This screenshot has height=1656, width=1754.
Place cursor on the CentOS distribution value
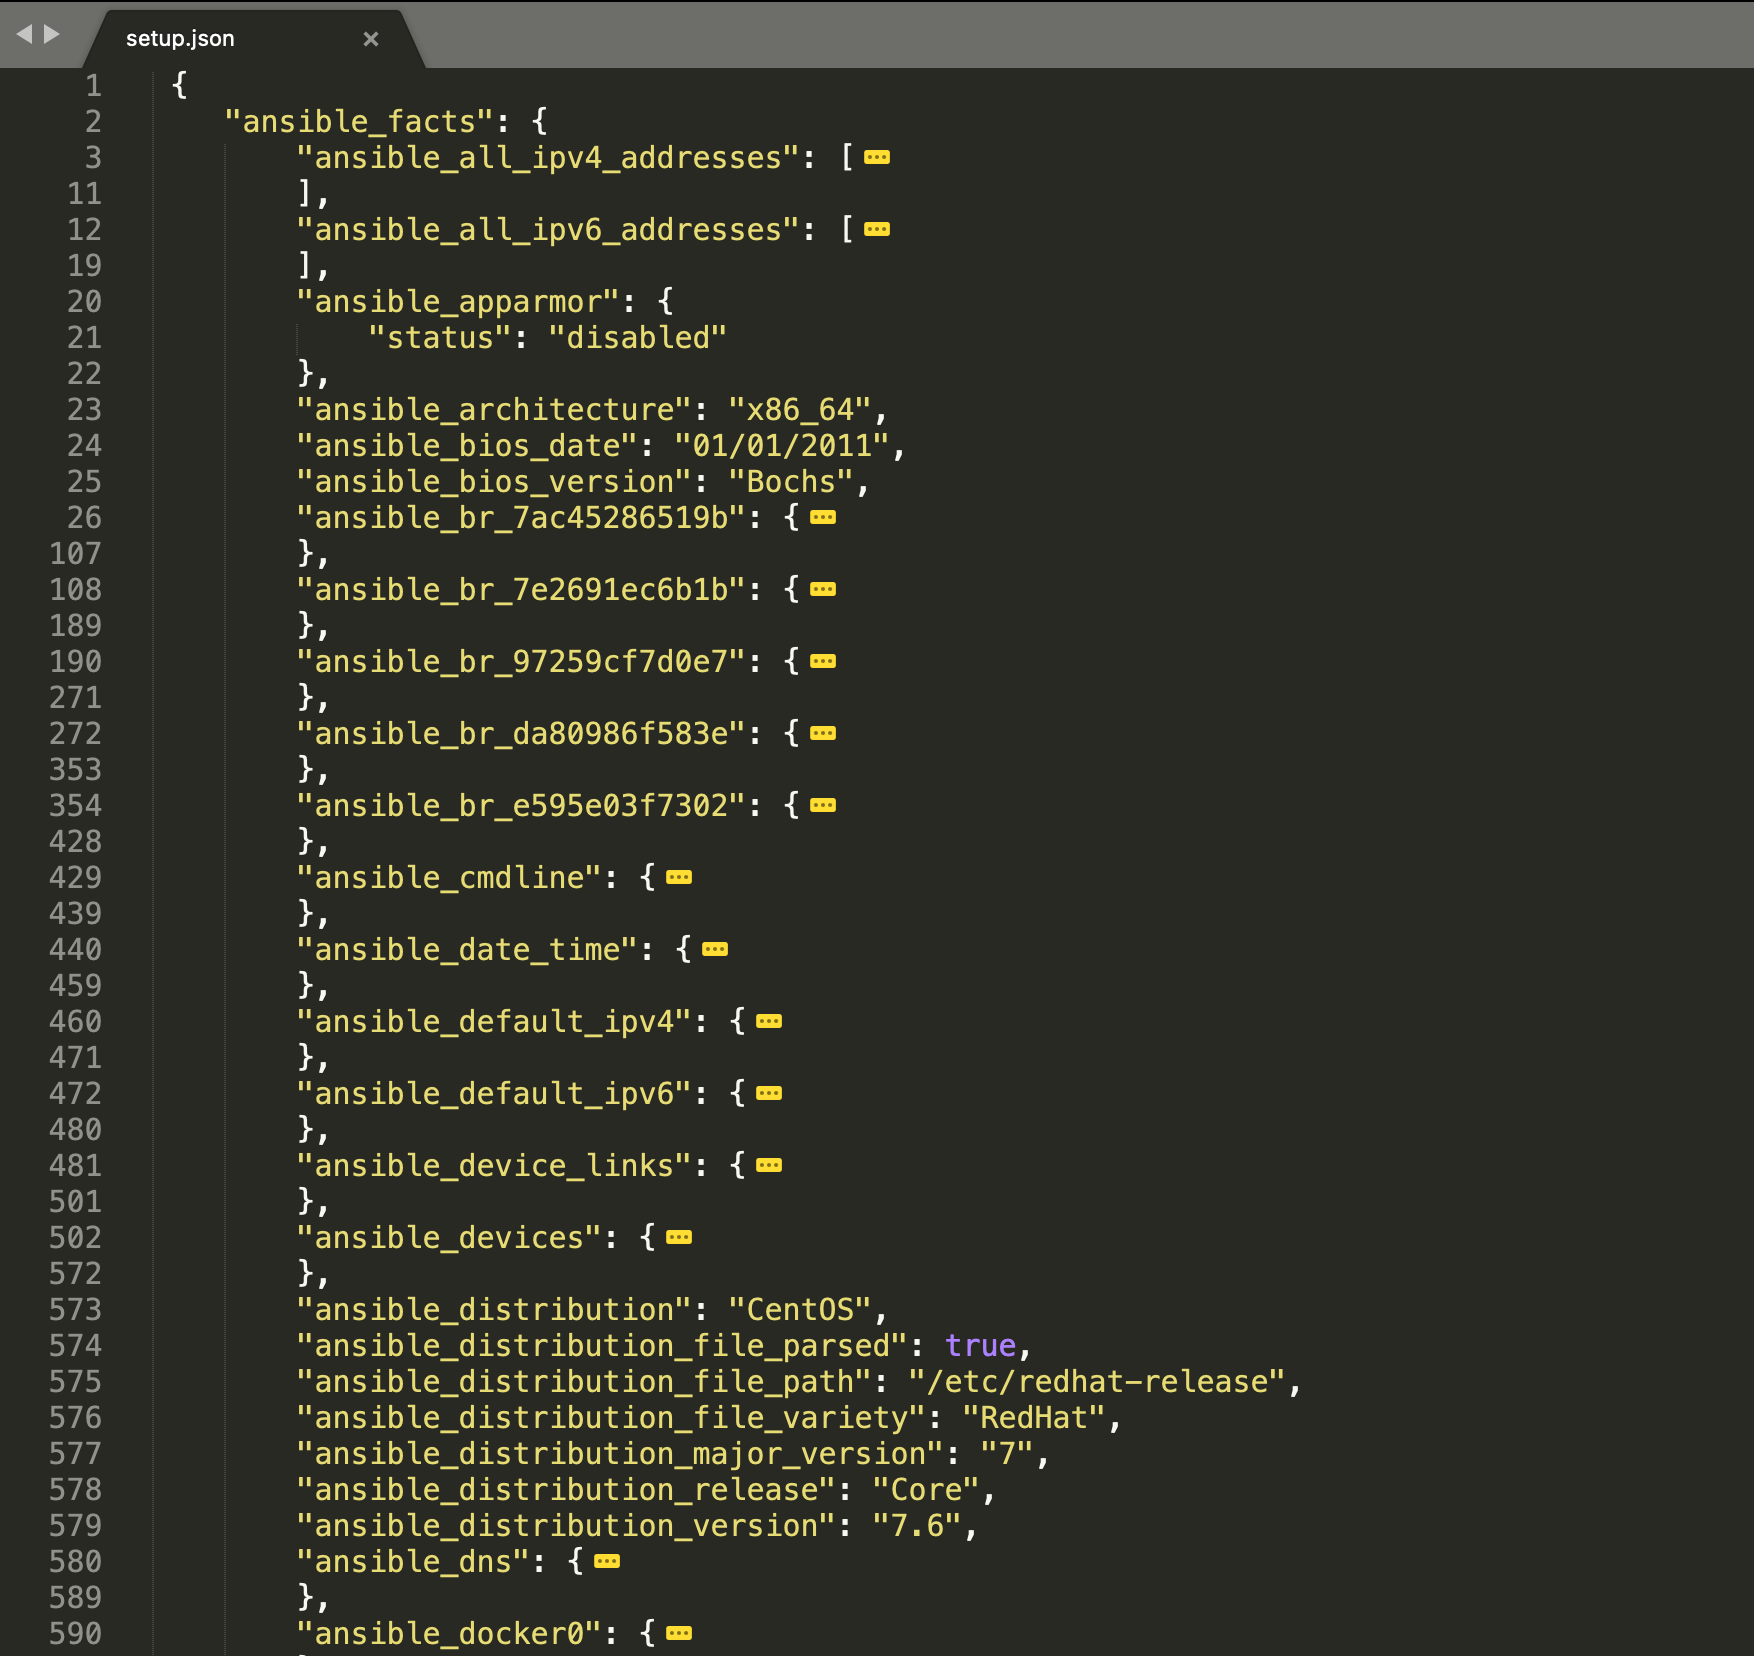pyautogui.click(x=800, y=1309)
